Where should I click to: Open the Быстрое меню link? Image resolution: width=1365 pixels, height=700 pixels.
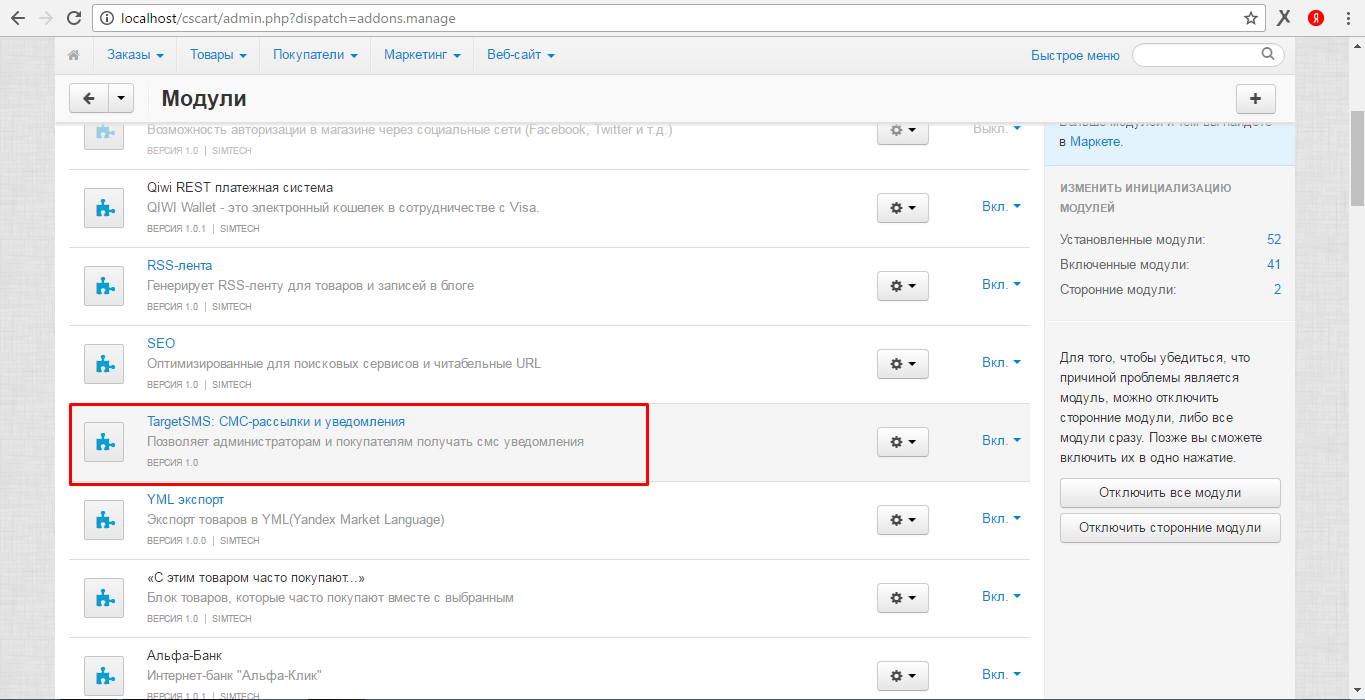coord(1075,55)
